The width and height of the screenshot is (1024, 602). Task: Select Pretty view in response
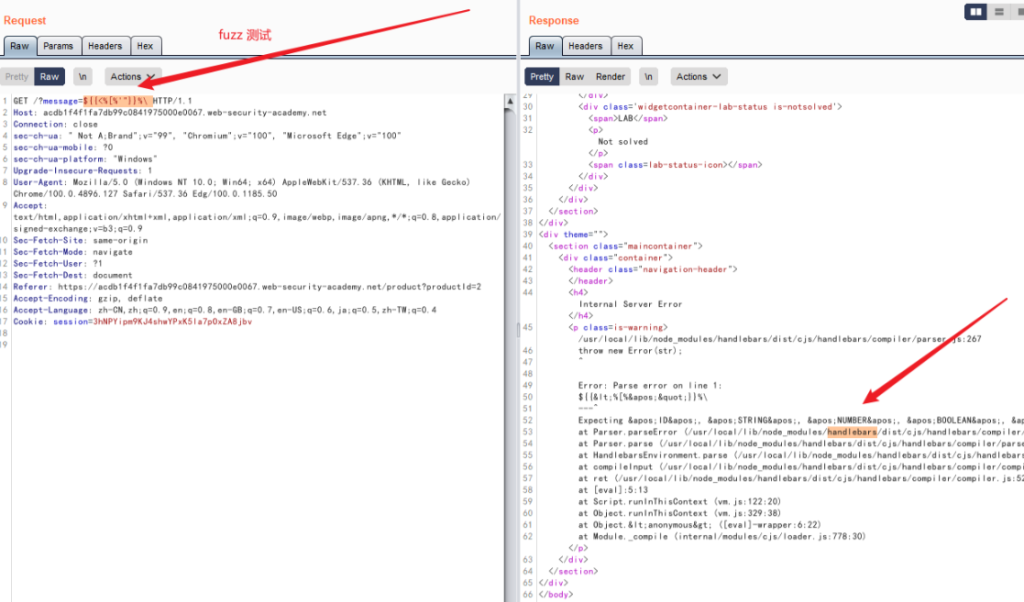pyautogui.click(x=542, y=76)
